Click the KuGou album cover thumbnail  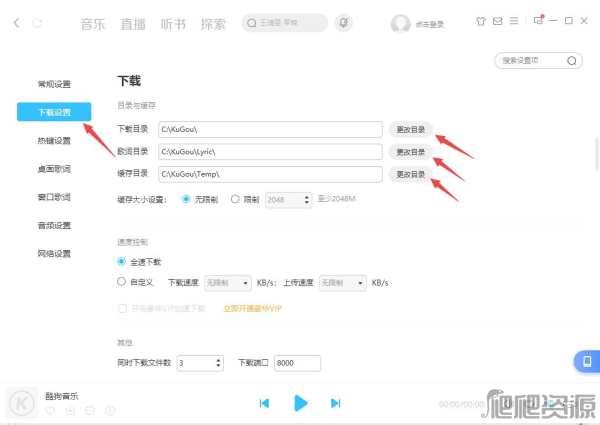[x=22, y=403]
